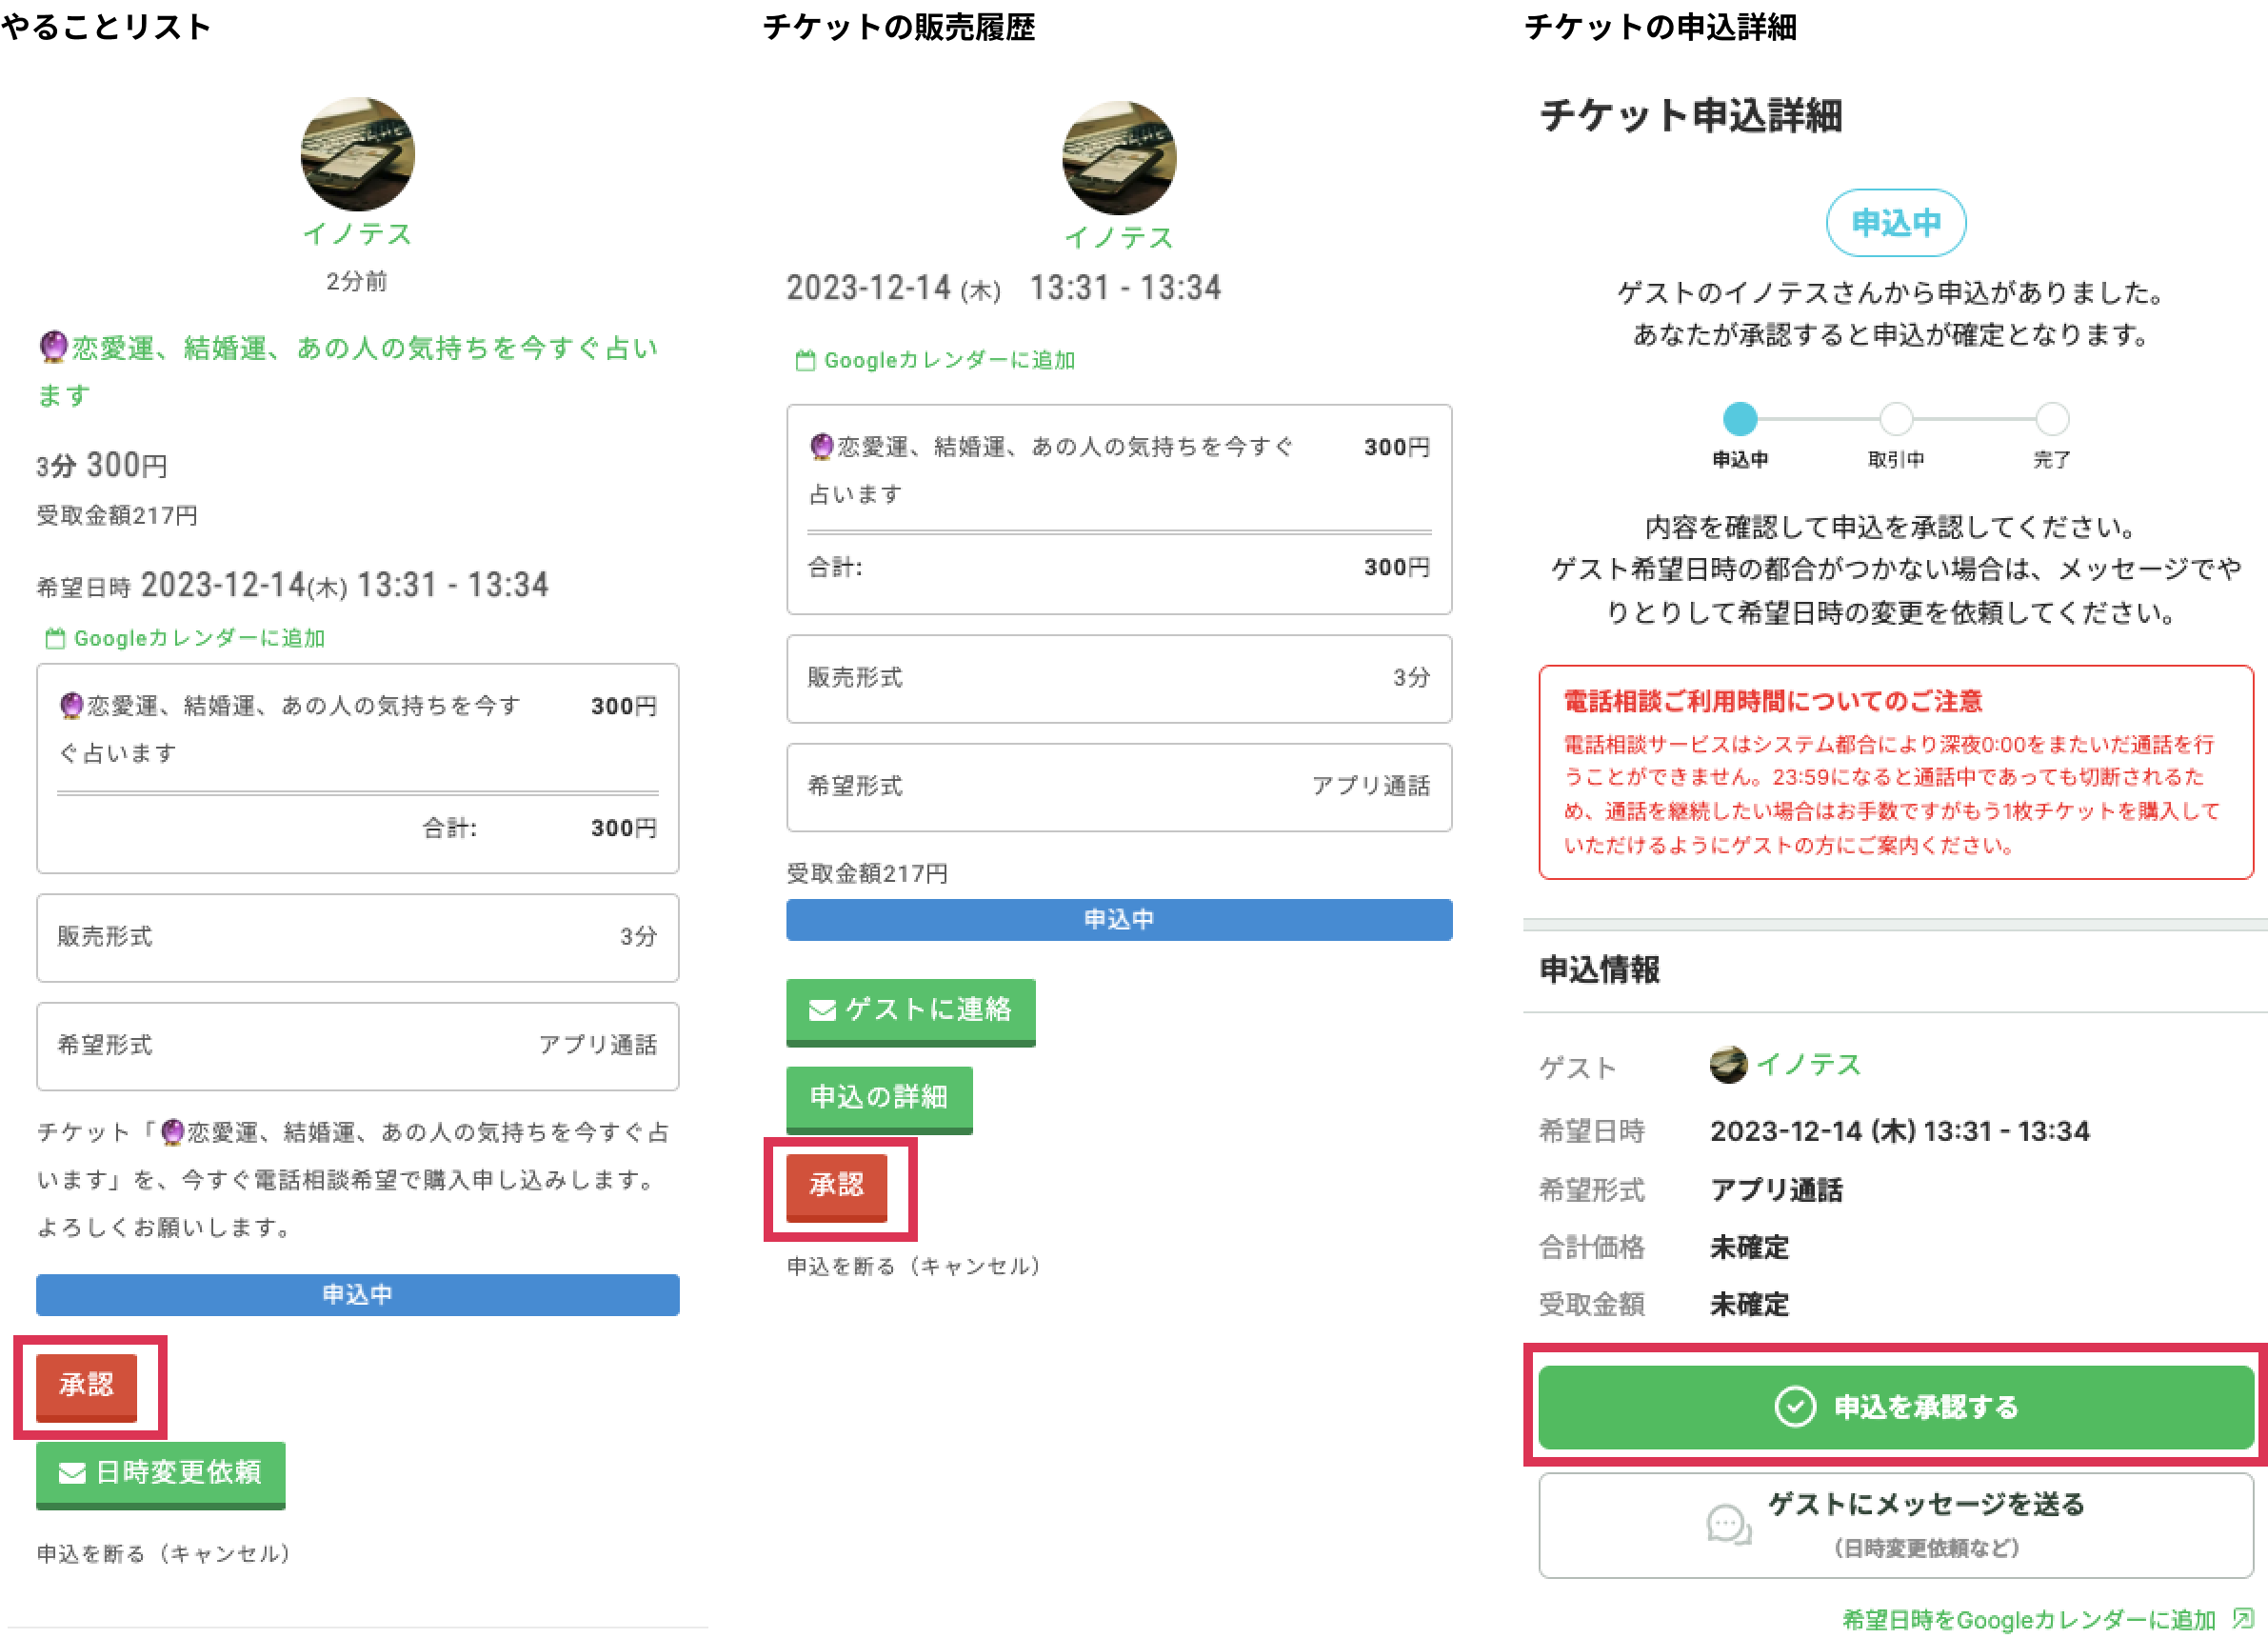This screenshot has width=2268, height=1638.
Task: Click speech bubble icon for guest message
Action: pos(1728,1525)
